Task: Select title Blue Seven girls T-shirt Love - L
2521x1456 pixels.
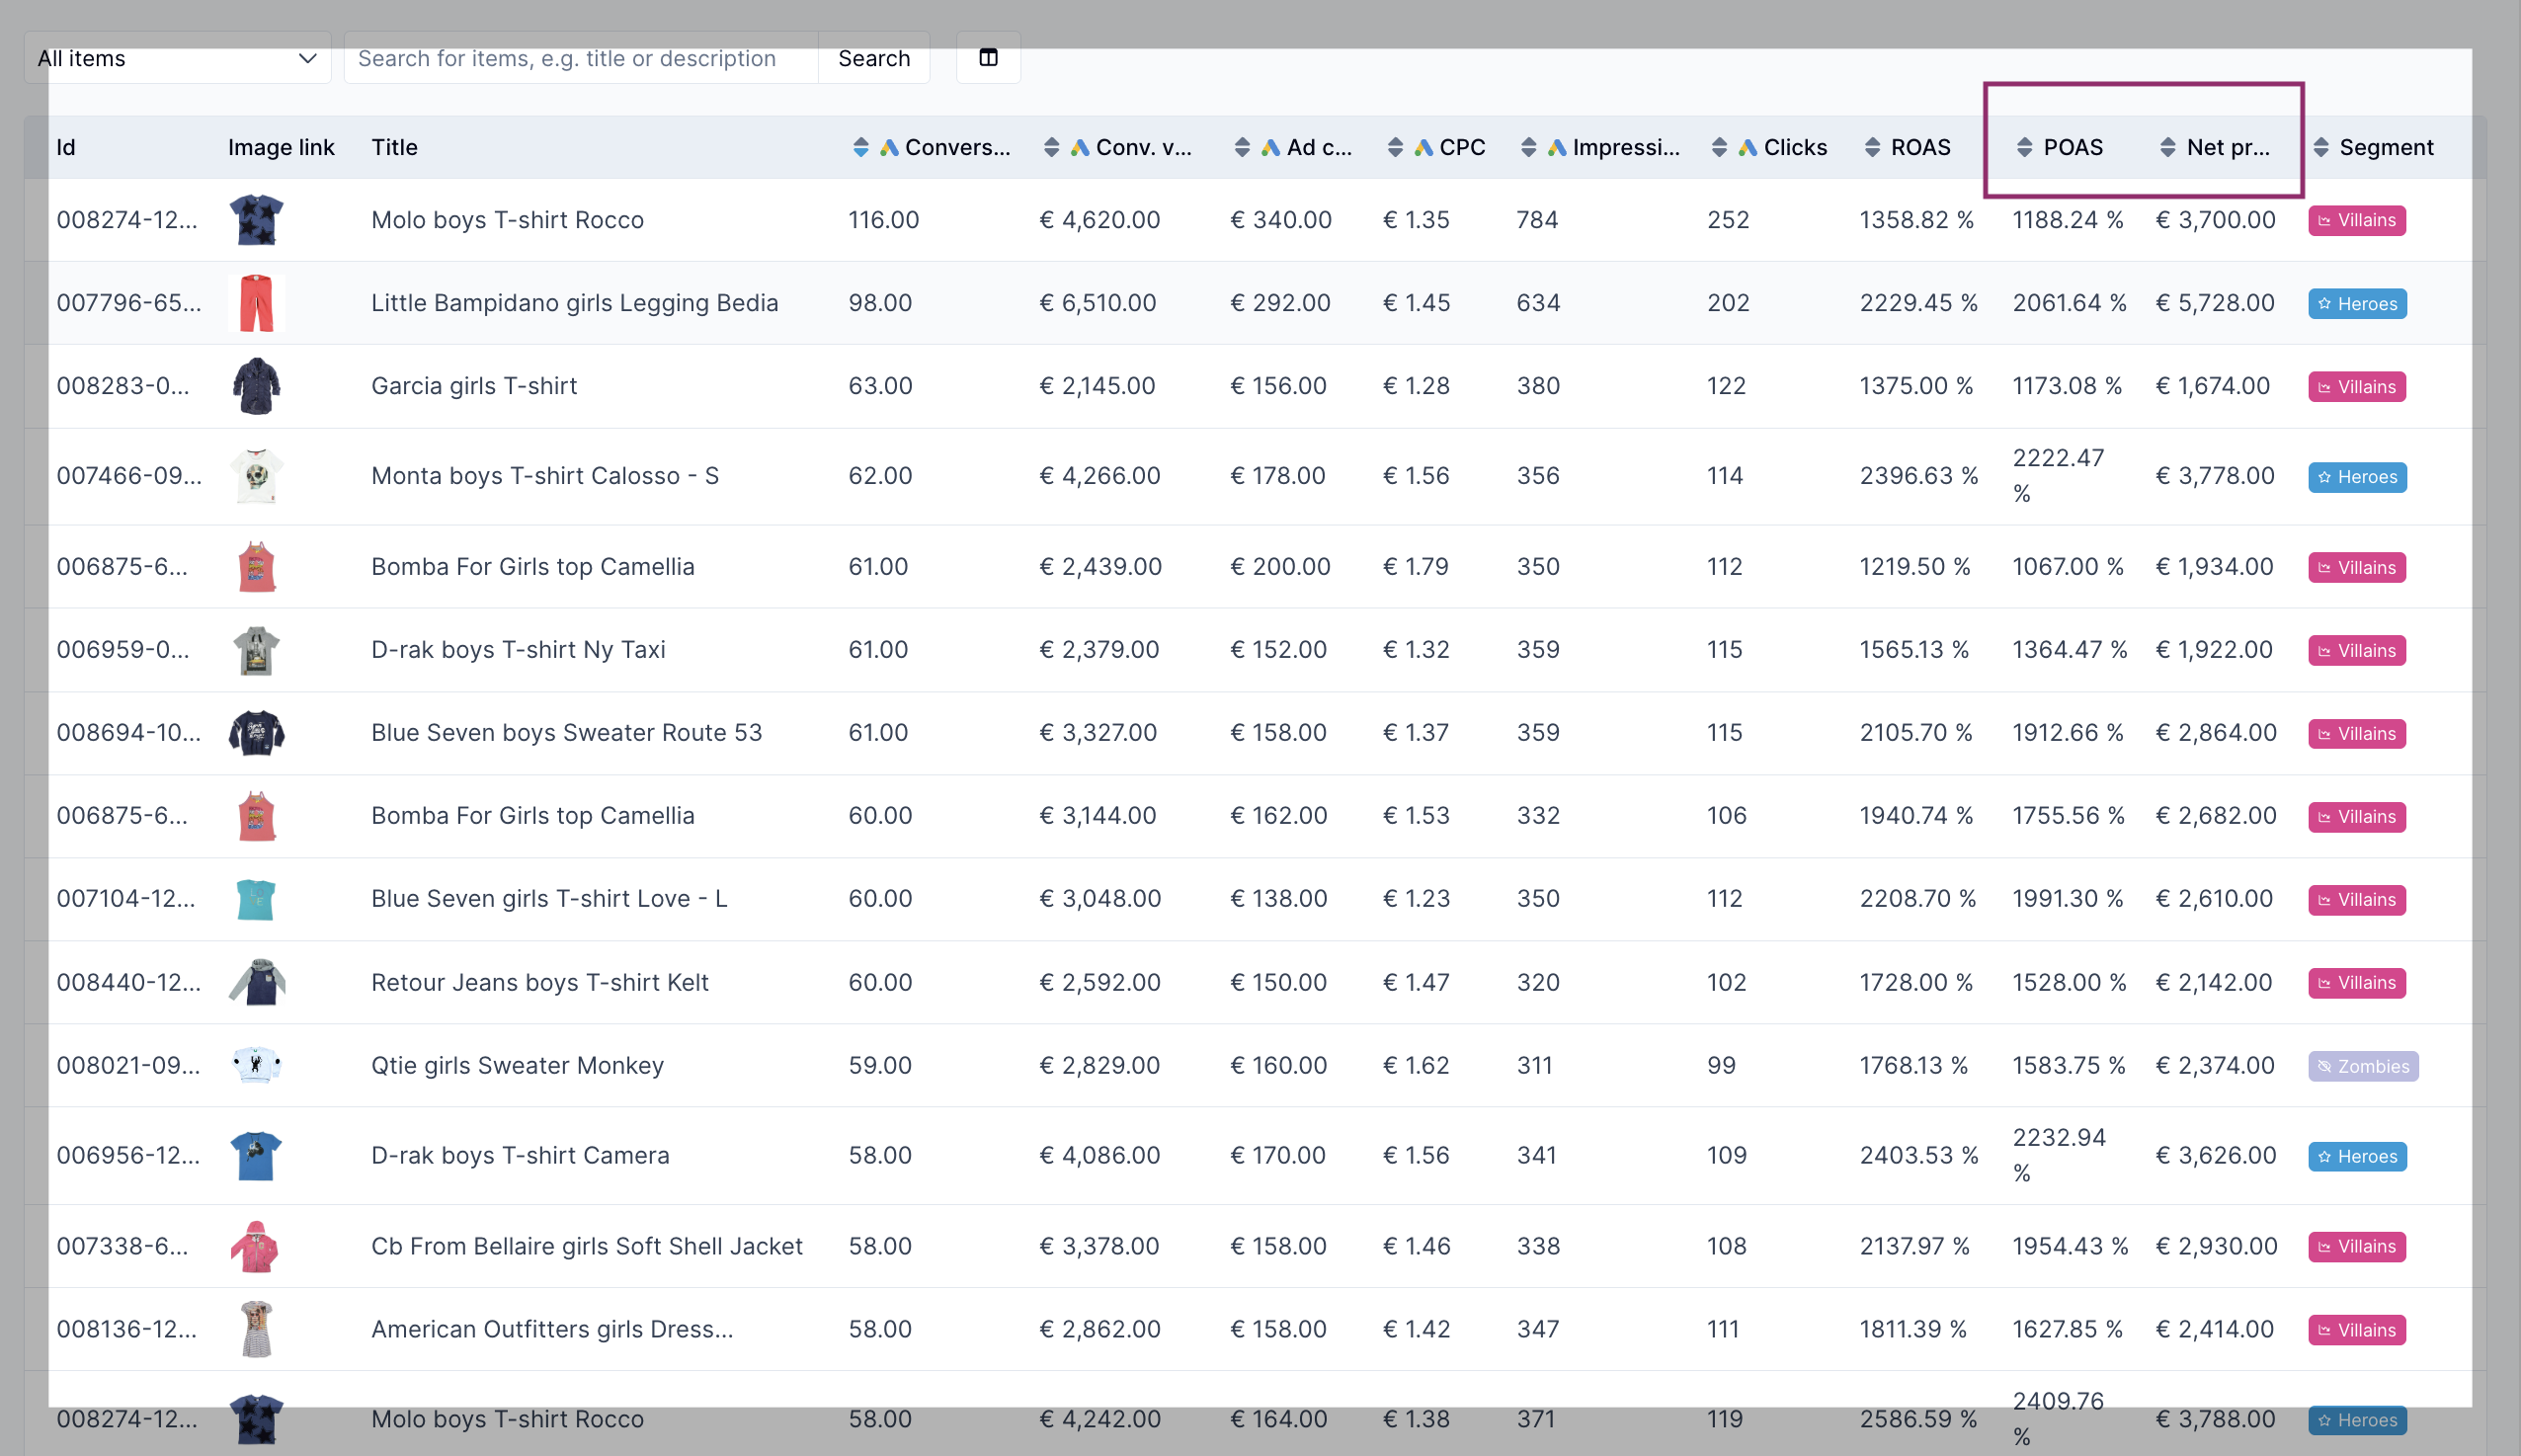Action: [549, 899]
